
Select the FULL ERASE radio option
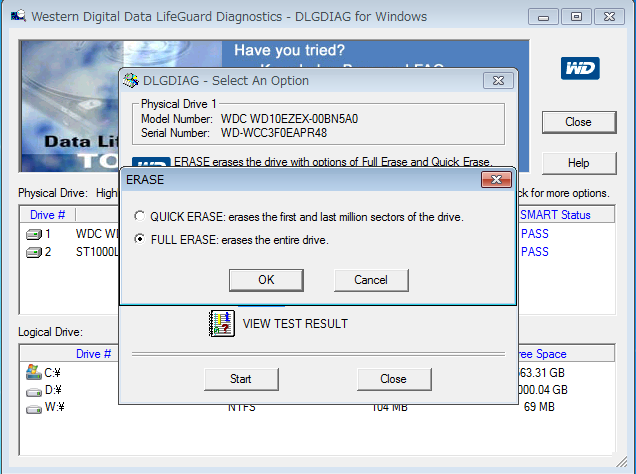(x=140, y=239)
